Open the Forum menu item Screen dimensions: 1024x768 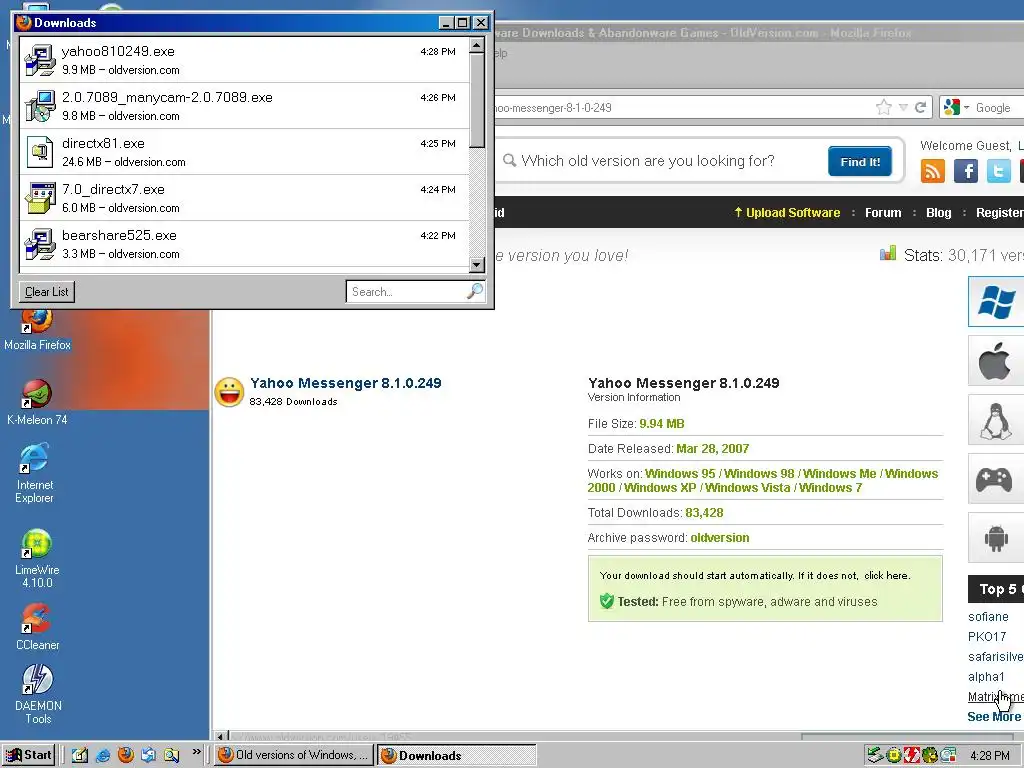[883, 212]
